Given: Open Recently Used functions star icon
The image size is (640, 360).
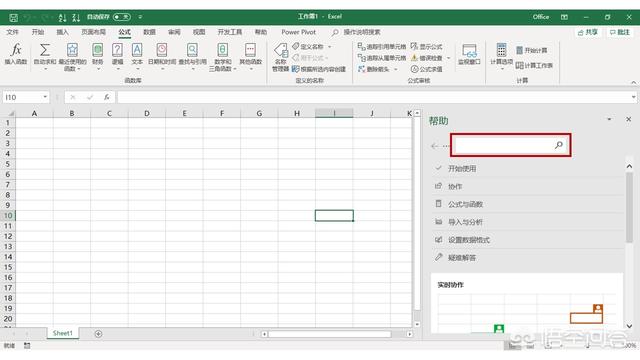Looking at the screenshot, I should tap(72, 50).
